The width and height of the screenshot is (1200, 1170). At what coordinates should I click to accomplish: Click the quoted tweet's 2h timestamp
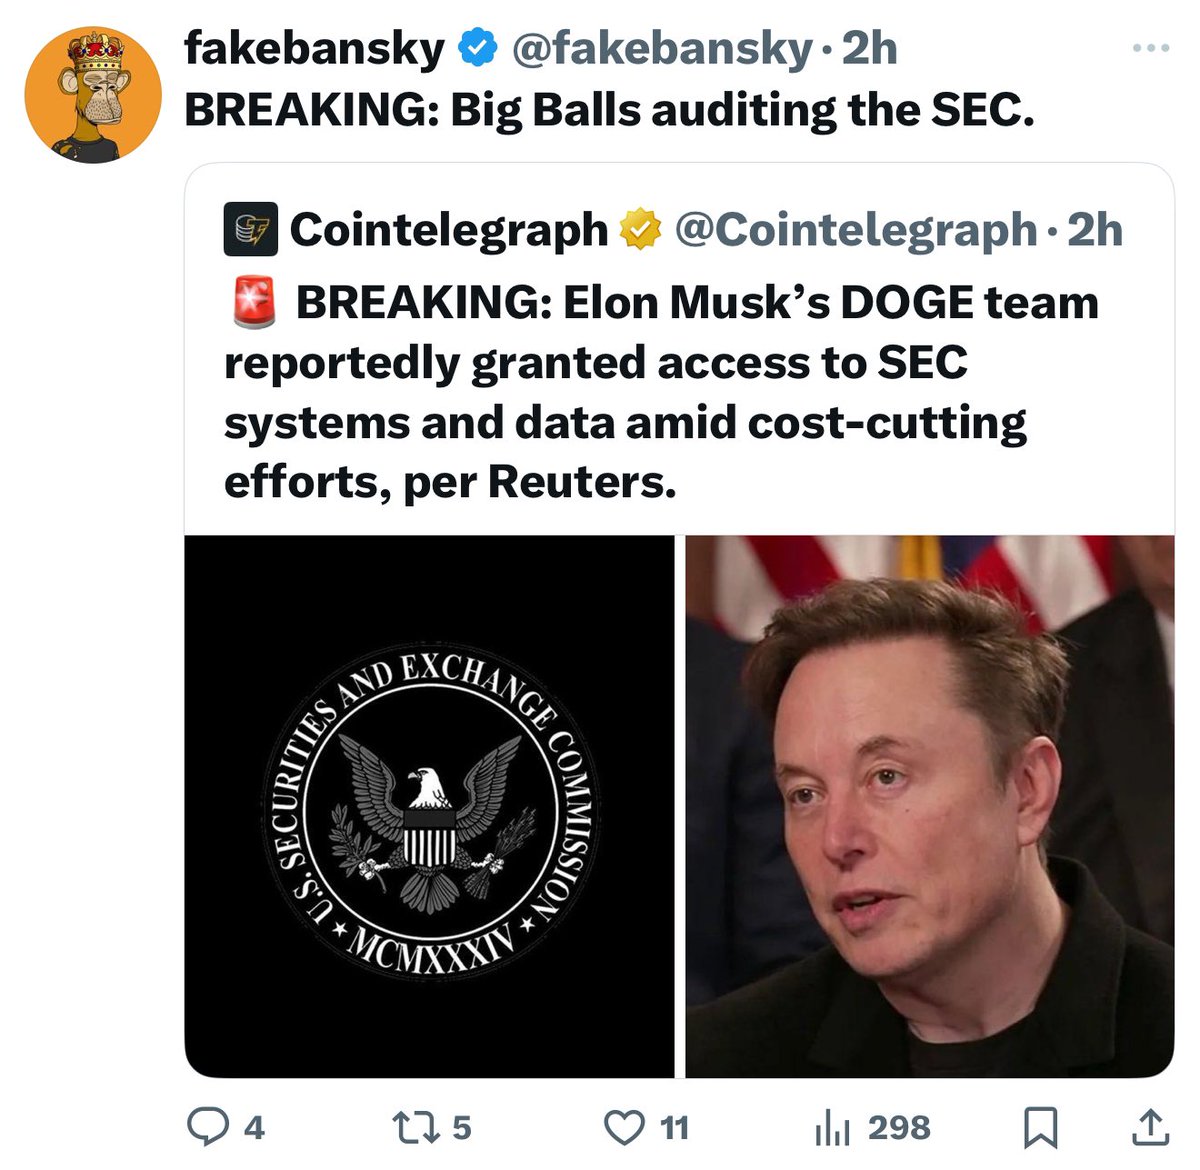click(x=1096, y=230)
